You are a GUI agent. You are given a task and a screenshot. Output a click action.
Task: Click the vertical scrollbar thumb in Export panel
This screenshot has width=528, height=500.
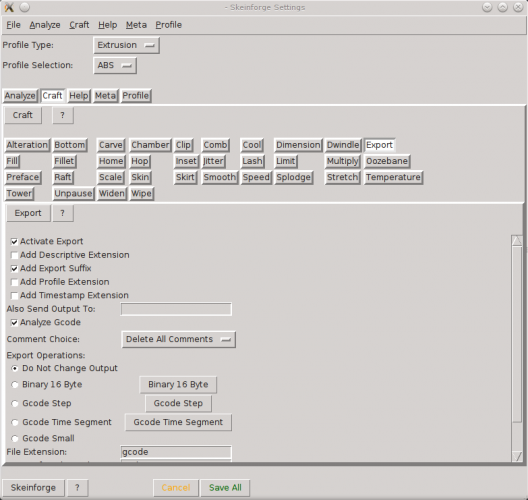pos(517,334)
